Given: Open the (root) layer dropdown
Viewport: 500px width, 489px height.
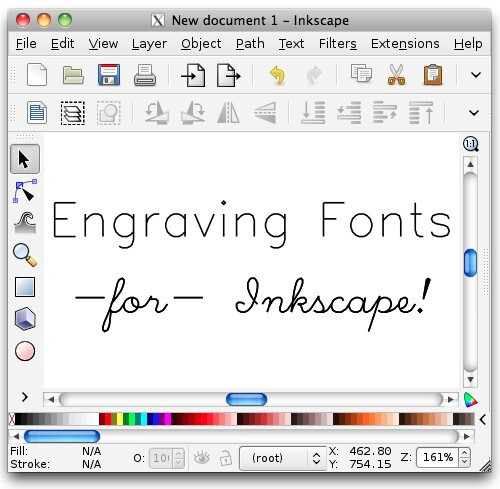Looking at the screenshot, I should pos(283,458).
